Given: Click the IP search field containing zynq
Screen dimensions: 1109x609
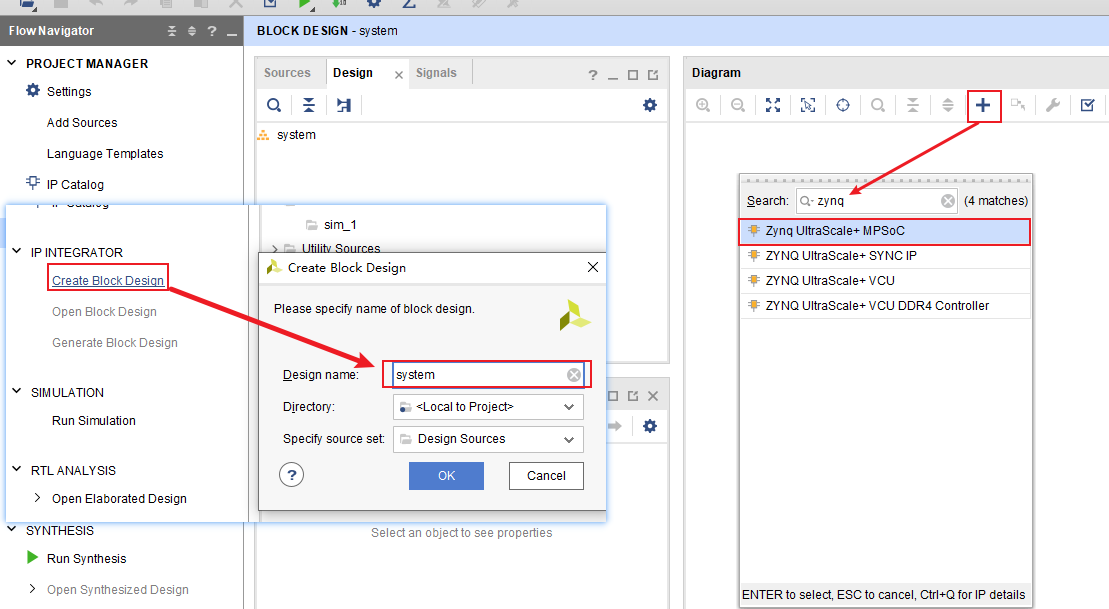Looking at the screenshot, I should (877, 201).
